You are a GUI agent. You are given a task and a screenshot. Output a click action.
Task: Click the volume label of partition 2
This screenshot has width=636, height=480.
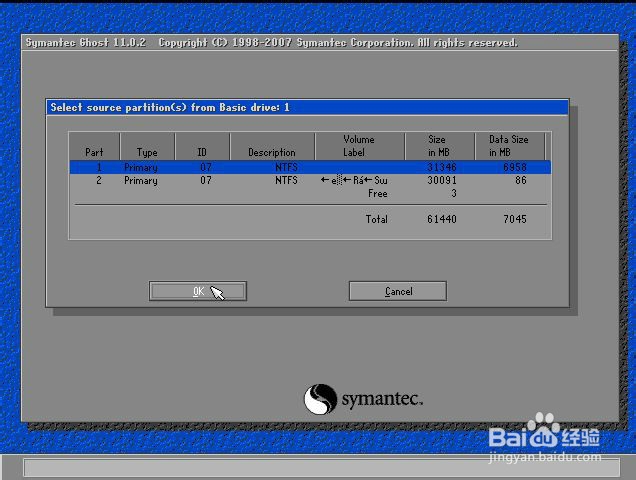coord(354,180)
